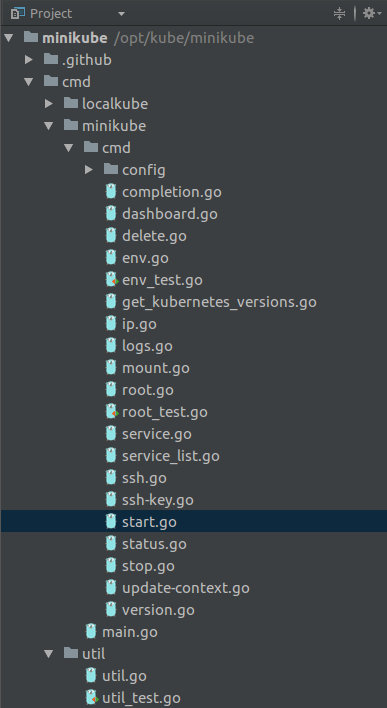
Task: Click the gopher icon of main.go
Action: 91,632
